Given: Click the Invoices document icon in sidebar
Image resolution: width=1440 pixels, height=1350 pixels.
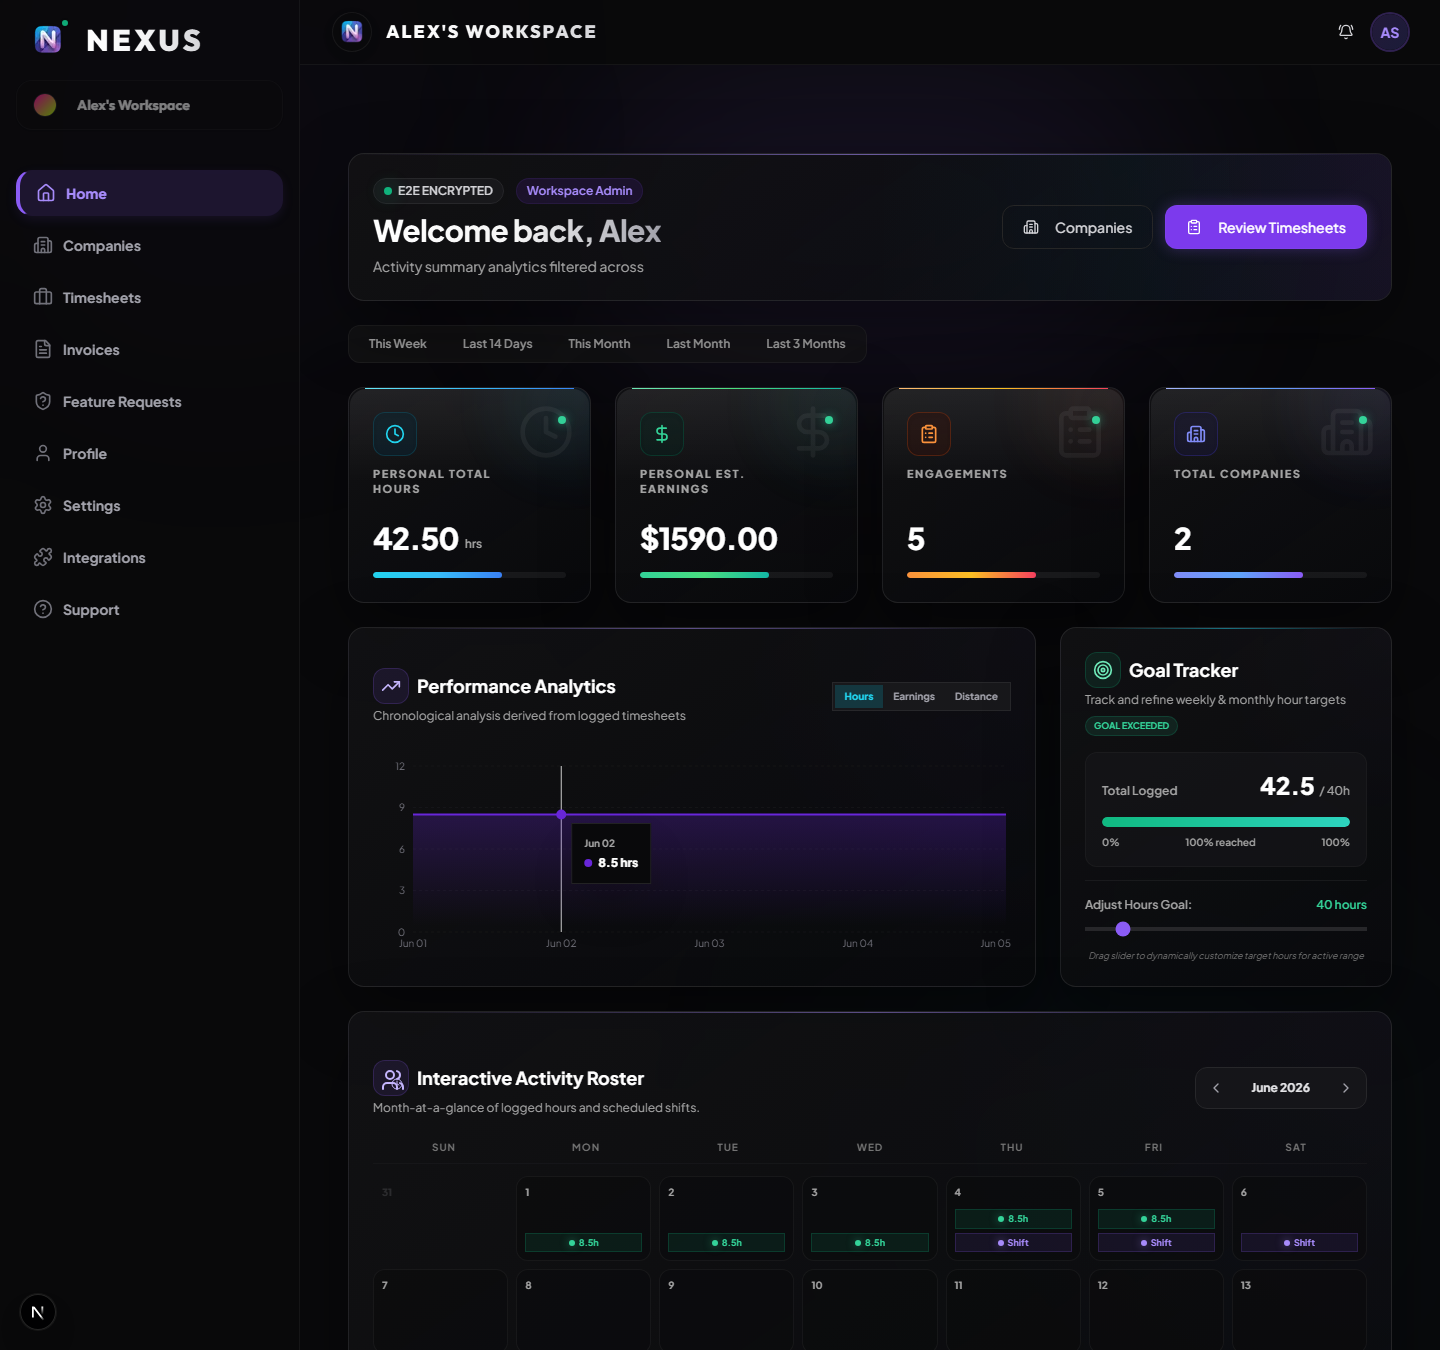Looking at the screenshot, I should (43, 349).
